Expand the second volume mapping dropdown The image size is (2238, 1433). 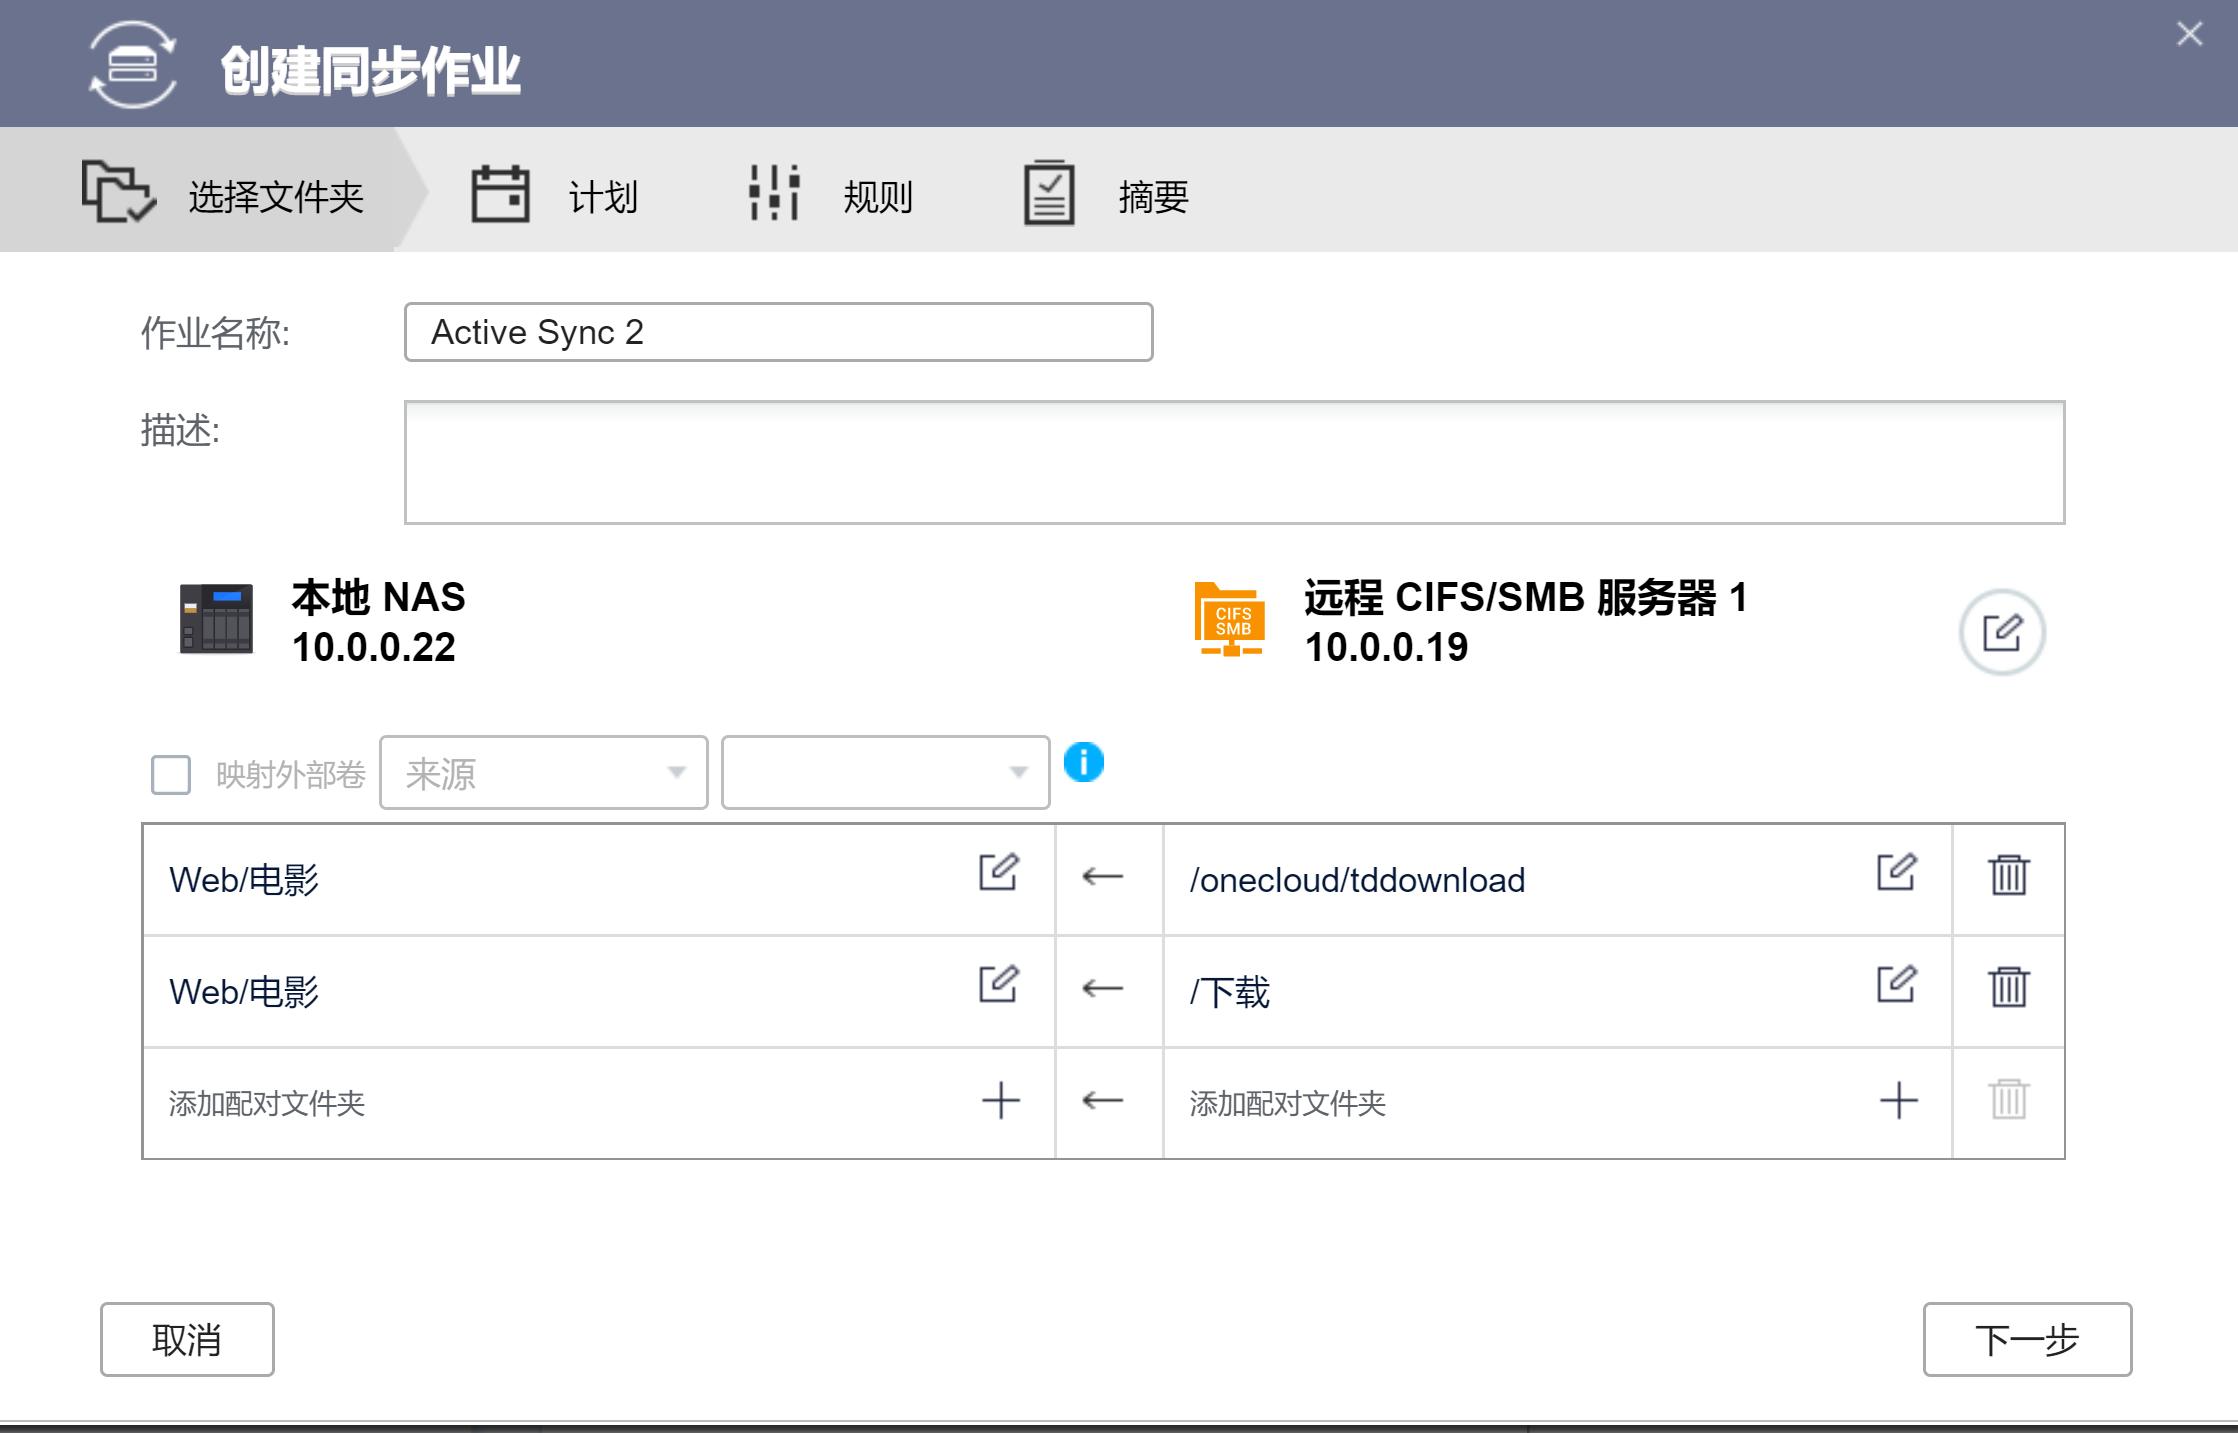[x=885, y=772]
